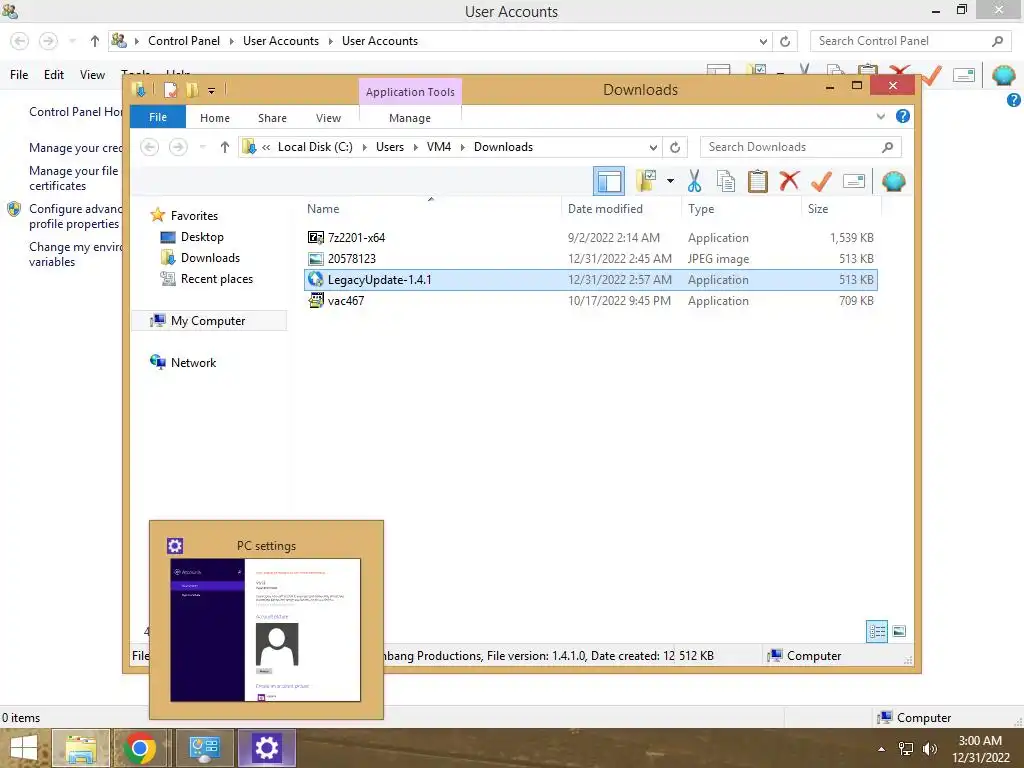The image size is (1024, 768).
Task: Open Edit menu in User Accounts window
Action: pos(54,75)
